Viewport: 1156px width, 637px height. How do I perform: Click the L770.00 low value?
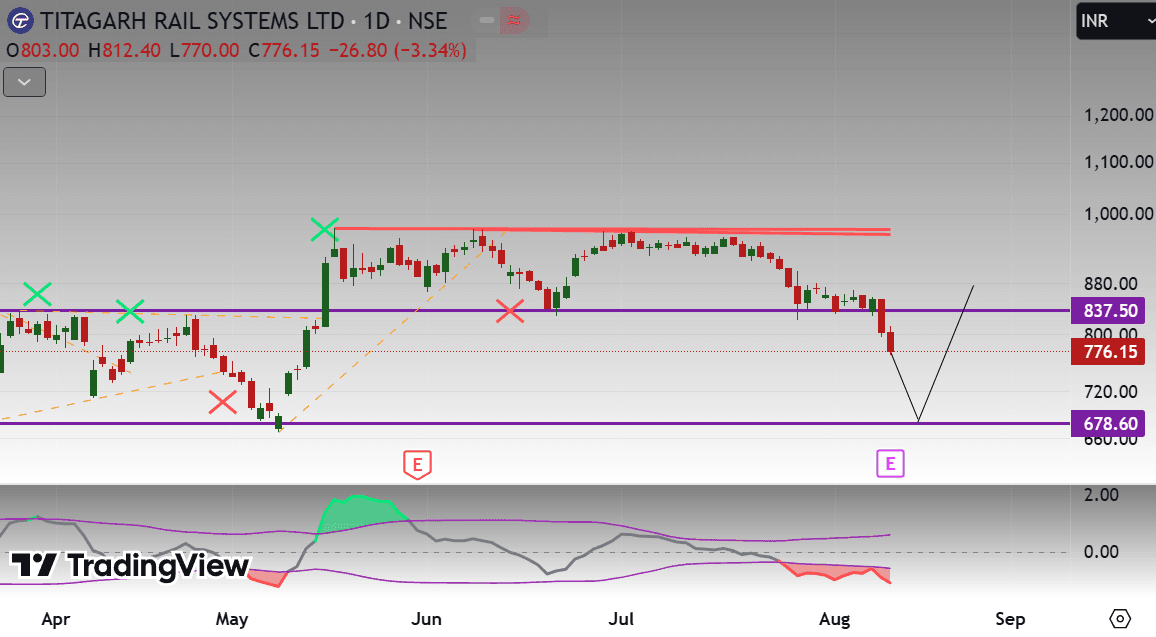[204, 50]
